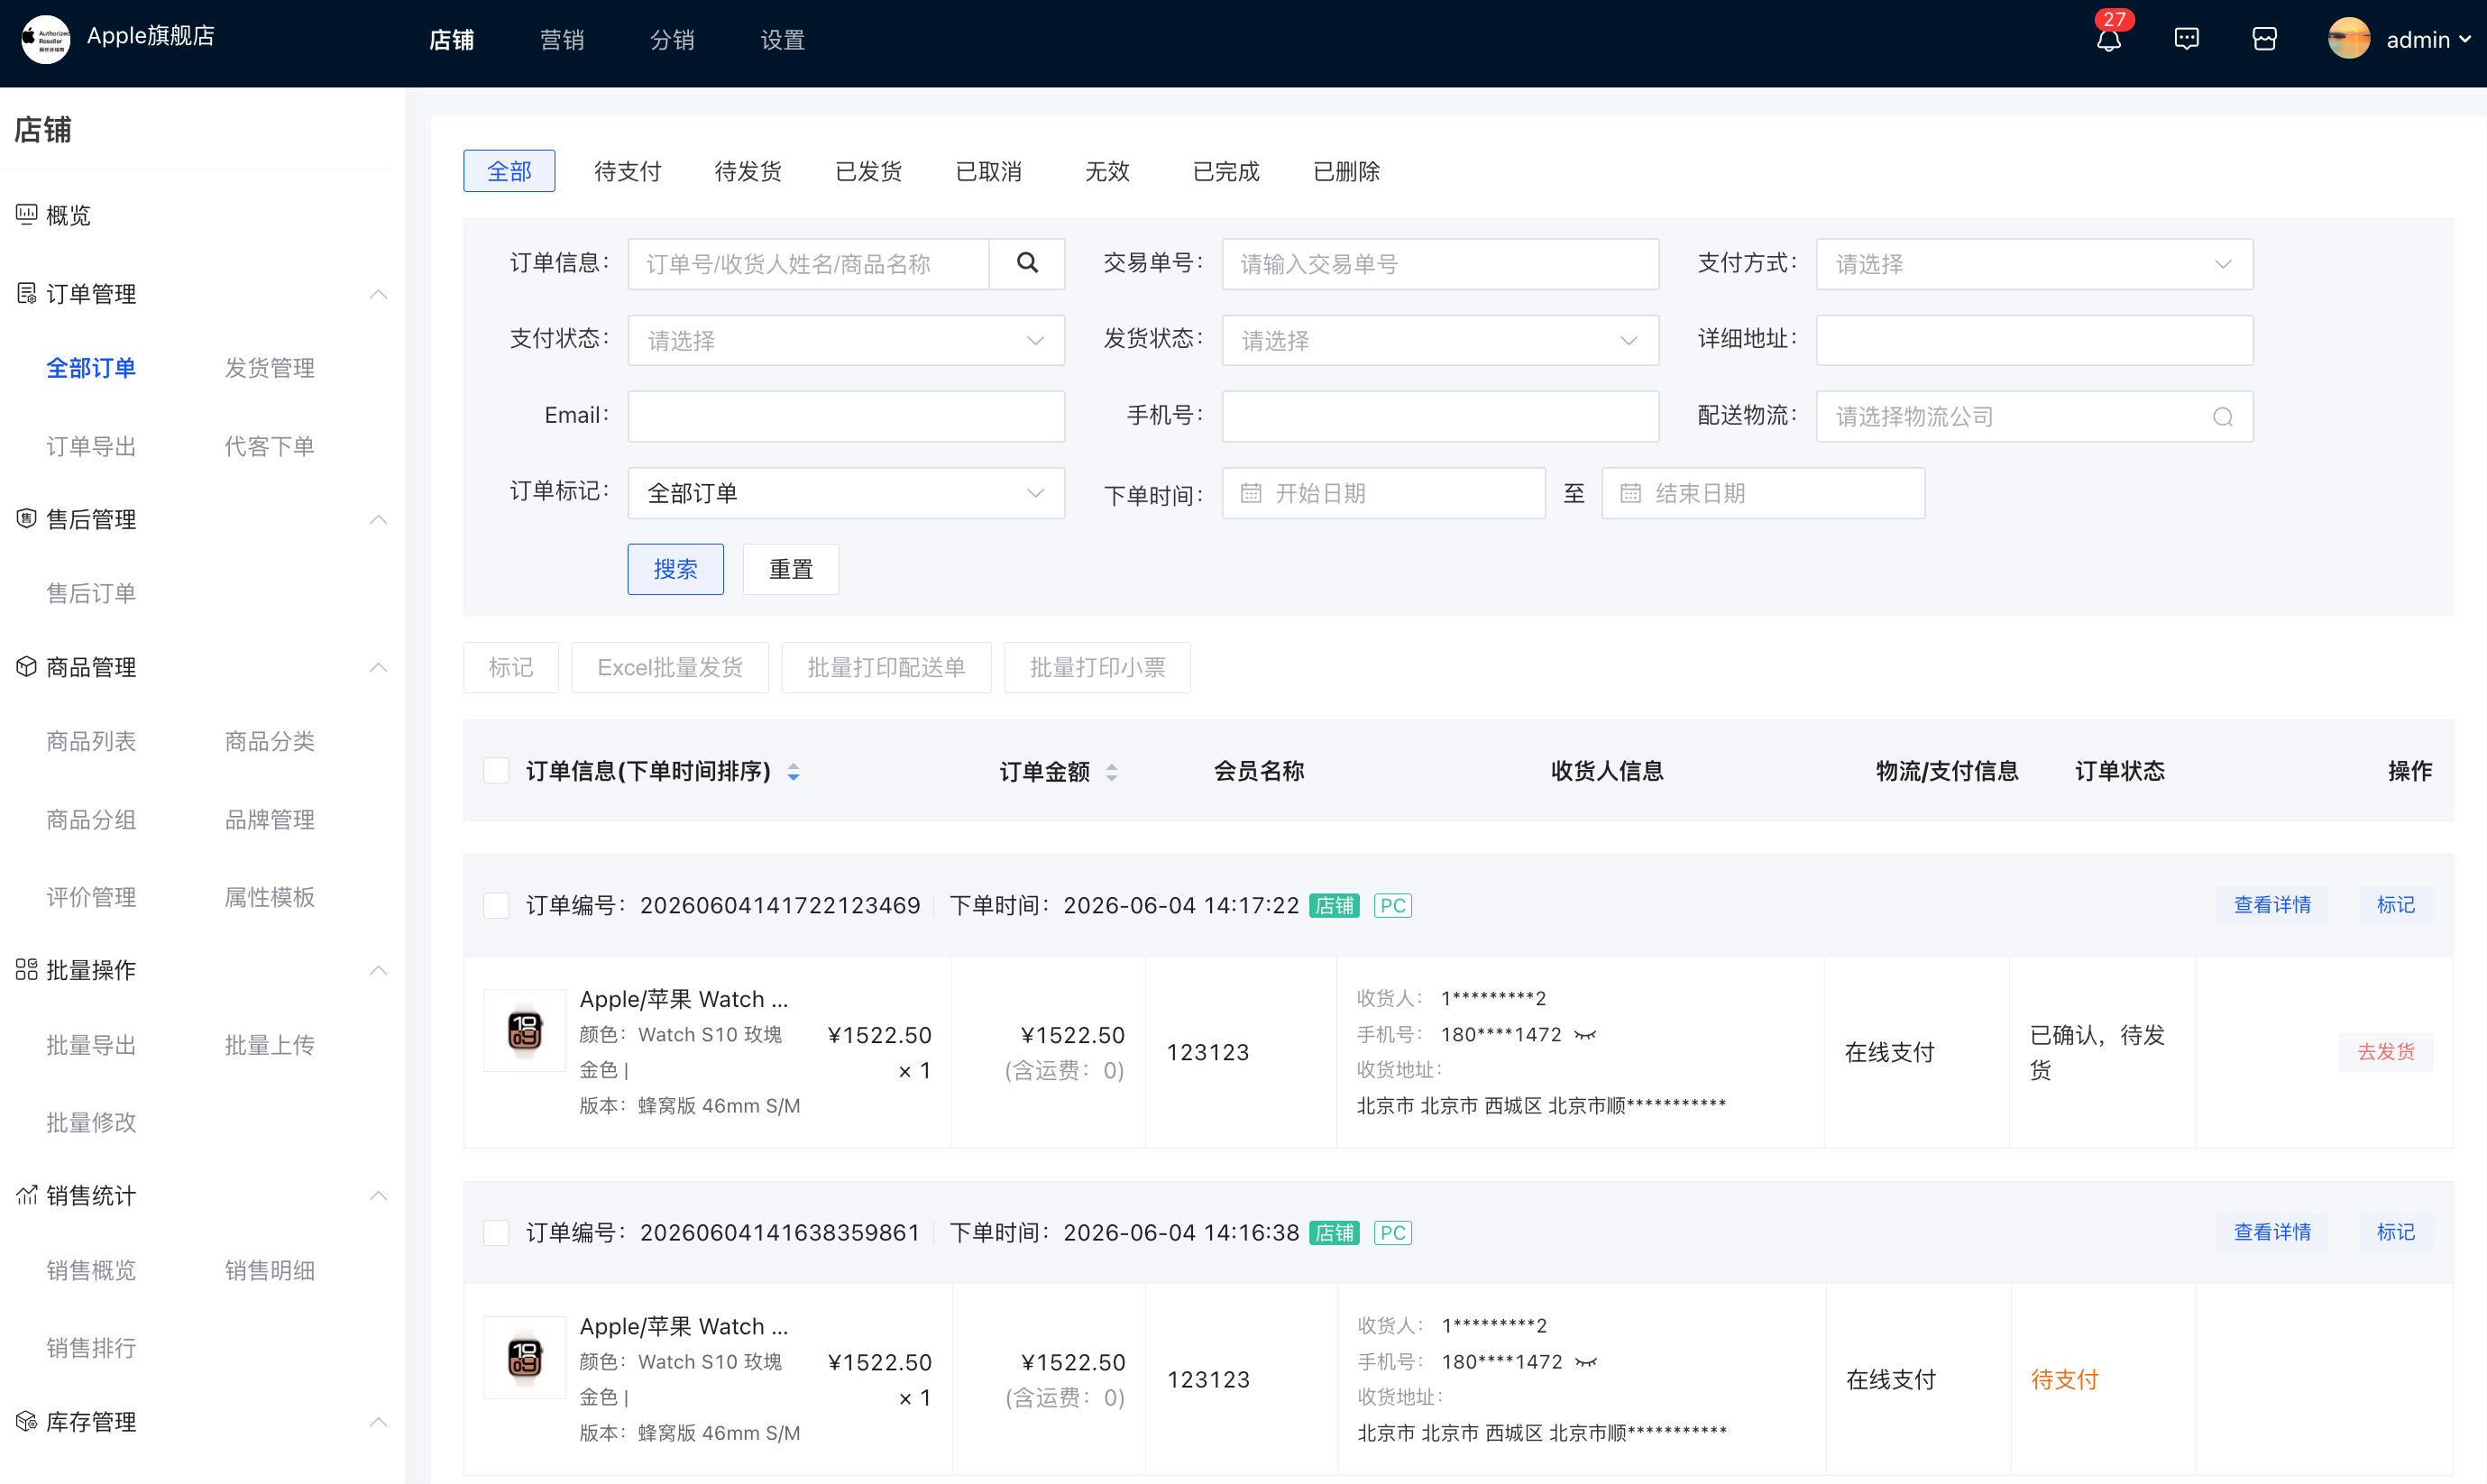Click 去发货 for order 20260604141722123469

(x=2385, y=1051)
